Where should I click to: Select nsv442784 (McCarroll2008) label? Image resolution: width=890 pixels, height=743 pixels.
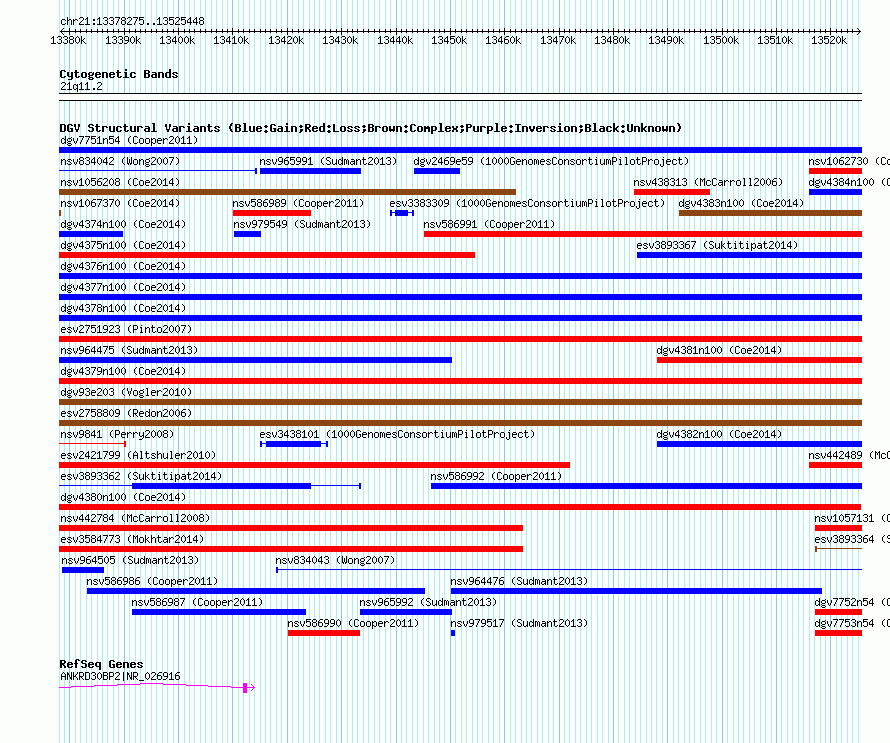click(135, 518)
